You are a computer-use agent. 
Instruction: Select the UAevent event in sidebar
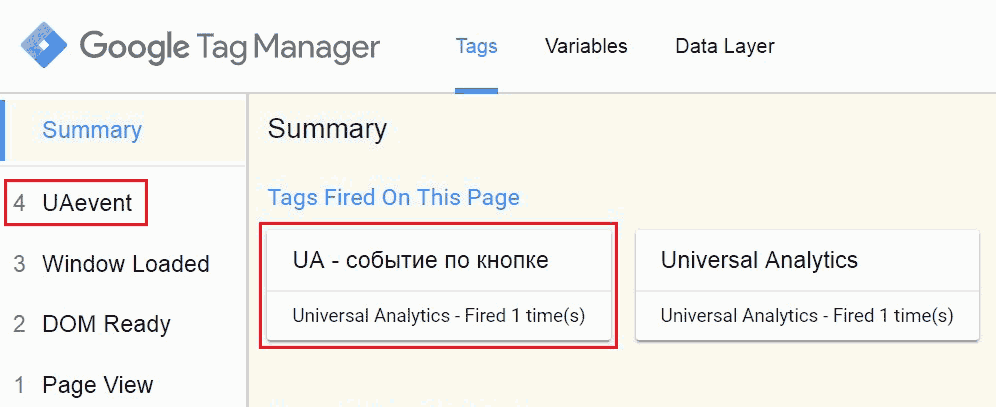pyautogui.click(x=87, y=203)
